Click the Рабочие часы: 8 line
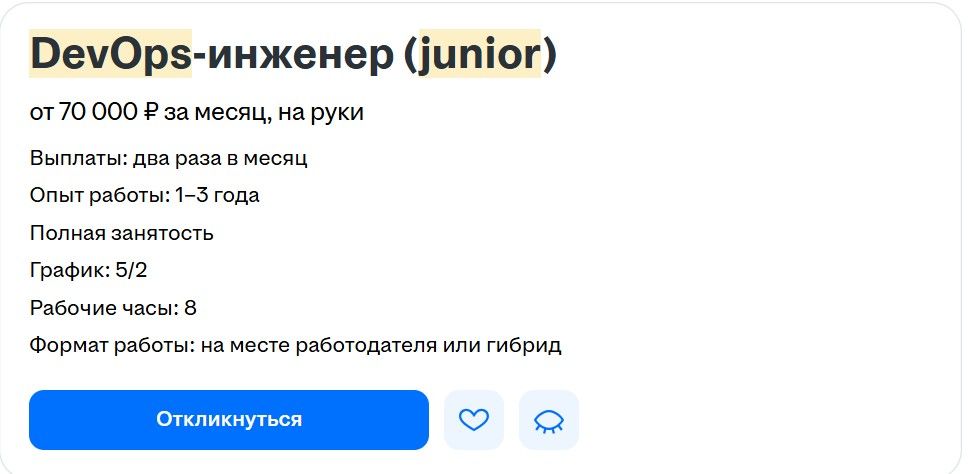This screenshot has width=968, height=474. point(113,307)
